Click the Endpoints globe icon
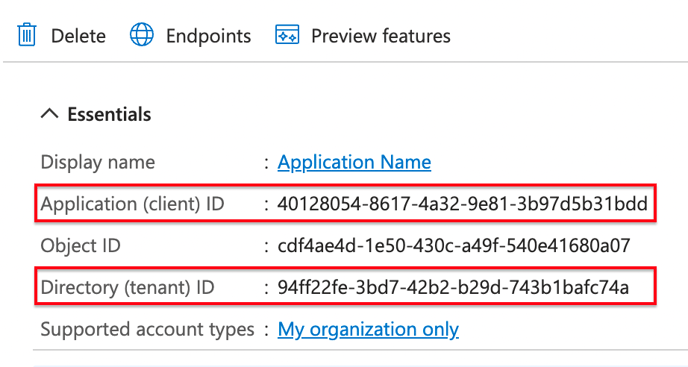Image resolution: width=688 pixels, height=367 pixels. pos(142,35)
